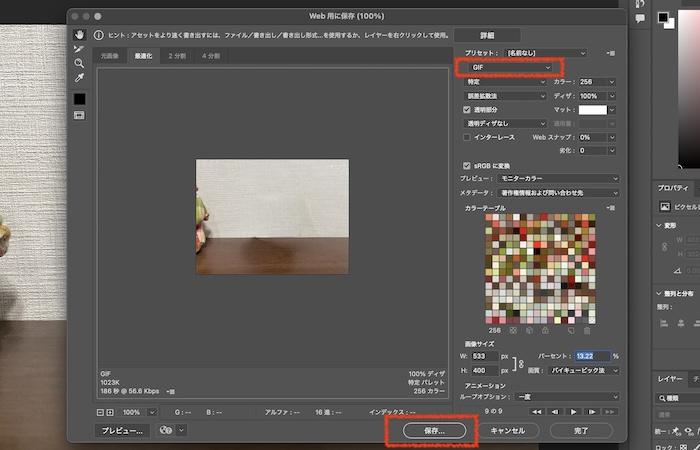Open the マット color dropdown arrow
This screenshot has height=450, width=700.
pos(612,110)
